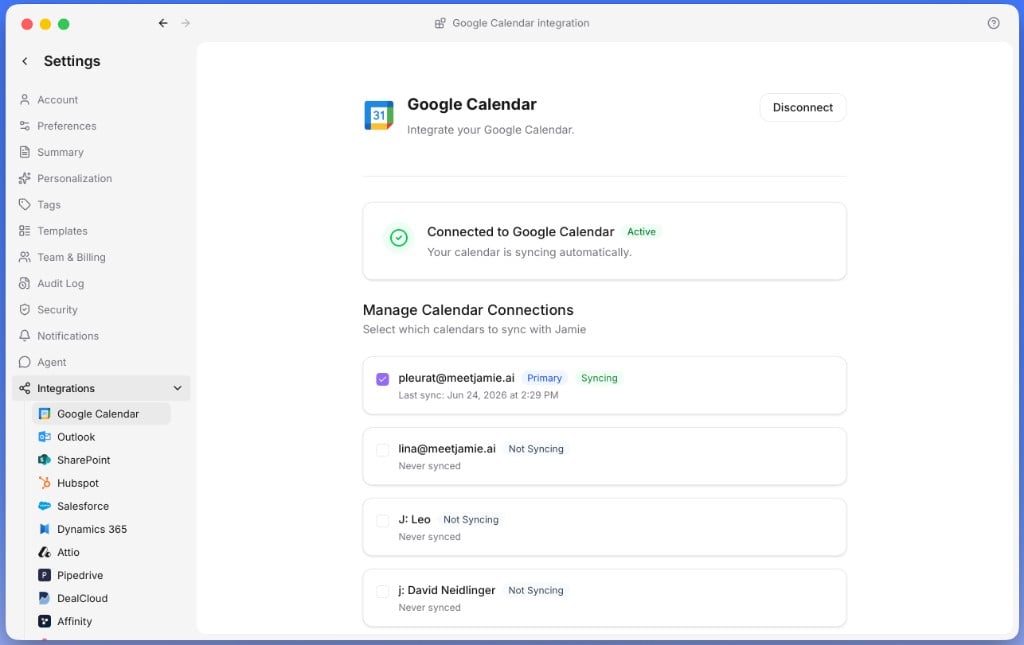Check the j: David Neidlinger checkbox
The image size is (1024, 645).
pyautogui.click(x=383, y=591)
